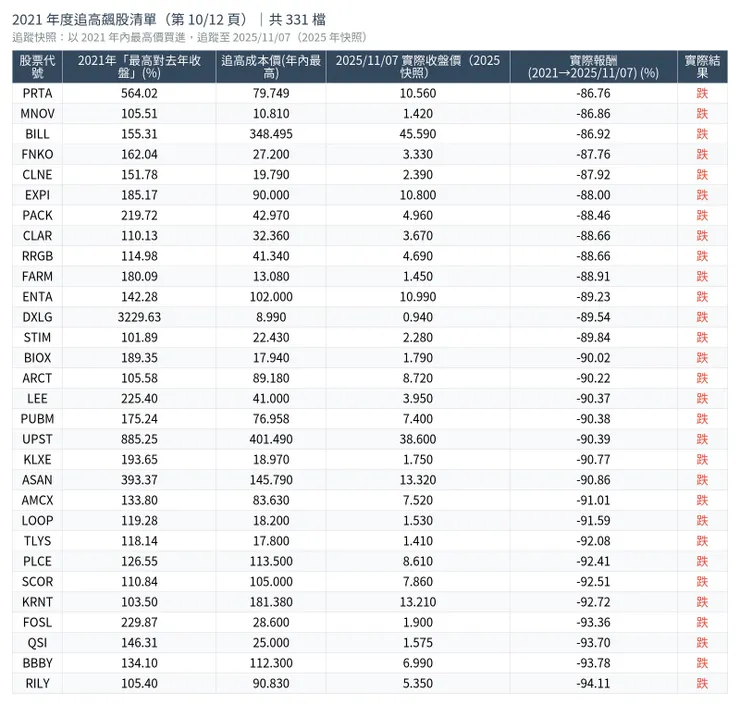Click the -94.11 return for RILY
The width and height of the screenshot is (740, 706).
click(593, 683)
